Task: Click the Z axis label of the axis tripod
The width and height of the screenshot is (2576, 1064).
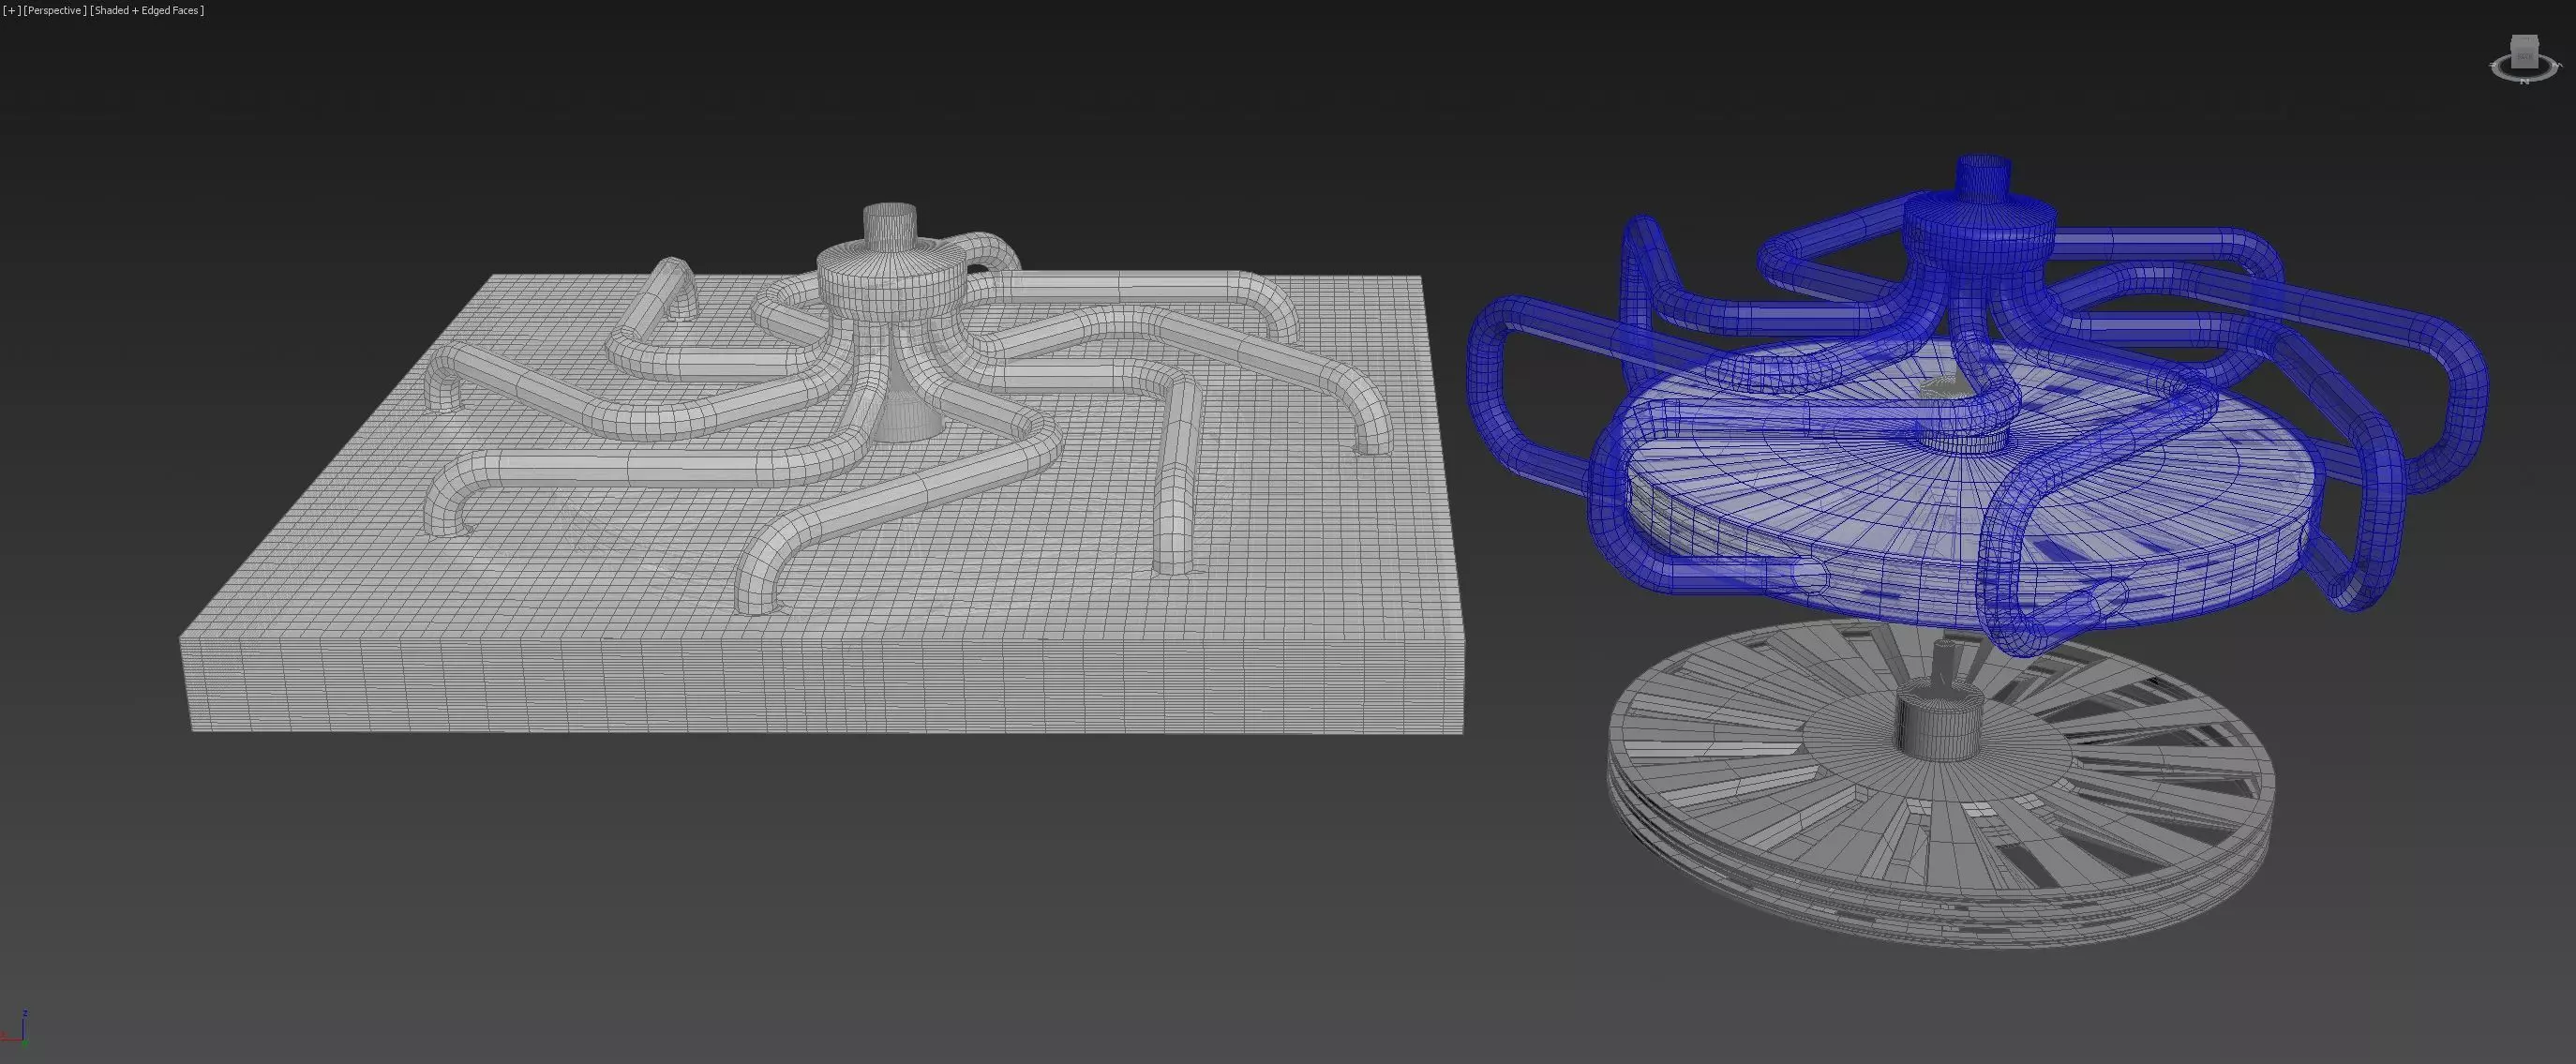Action: (25, 1014)
